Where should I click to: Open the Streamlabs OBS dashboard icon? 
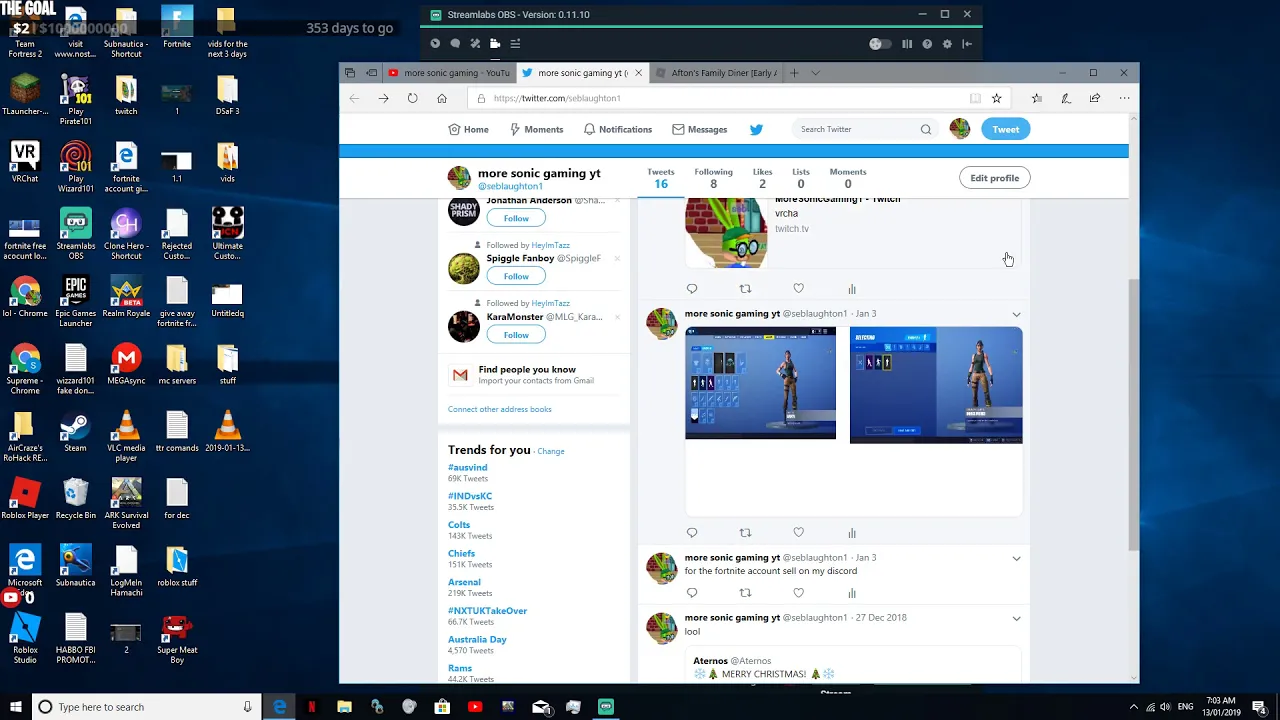[x=435, y=43]
